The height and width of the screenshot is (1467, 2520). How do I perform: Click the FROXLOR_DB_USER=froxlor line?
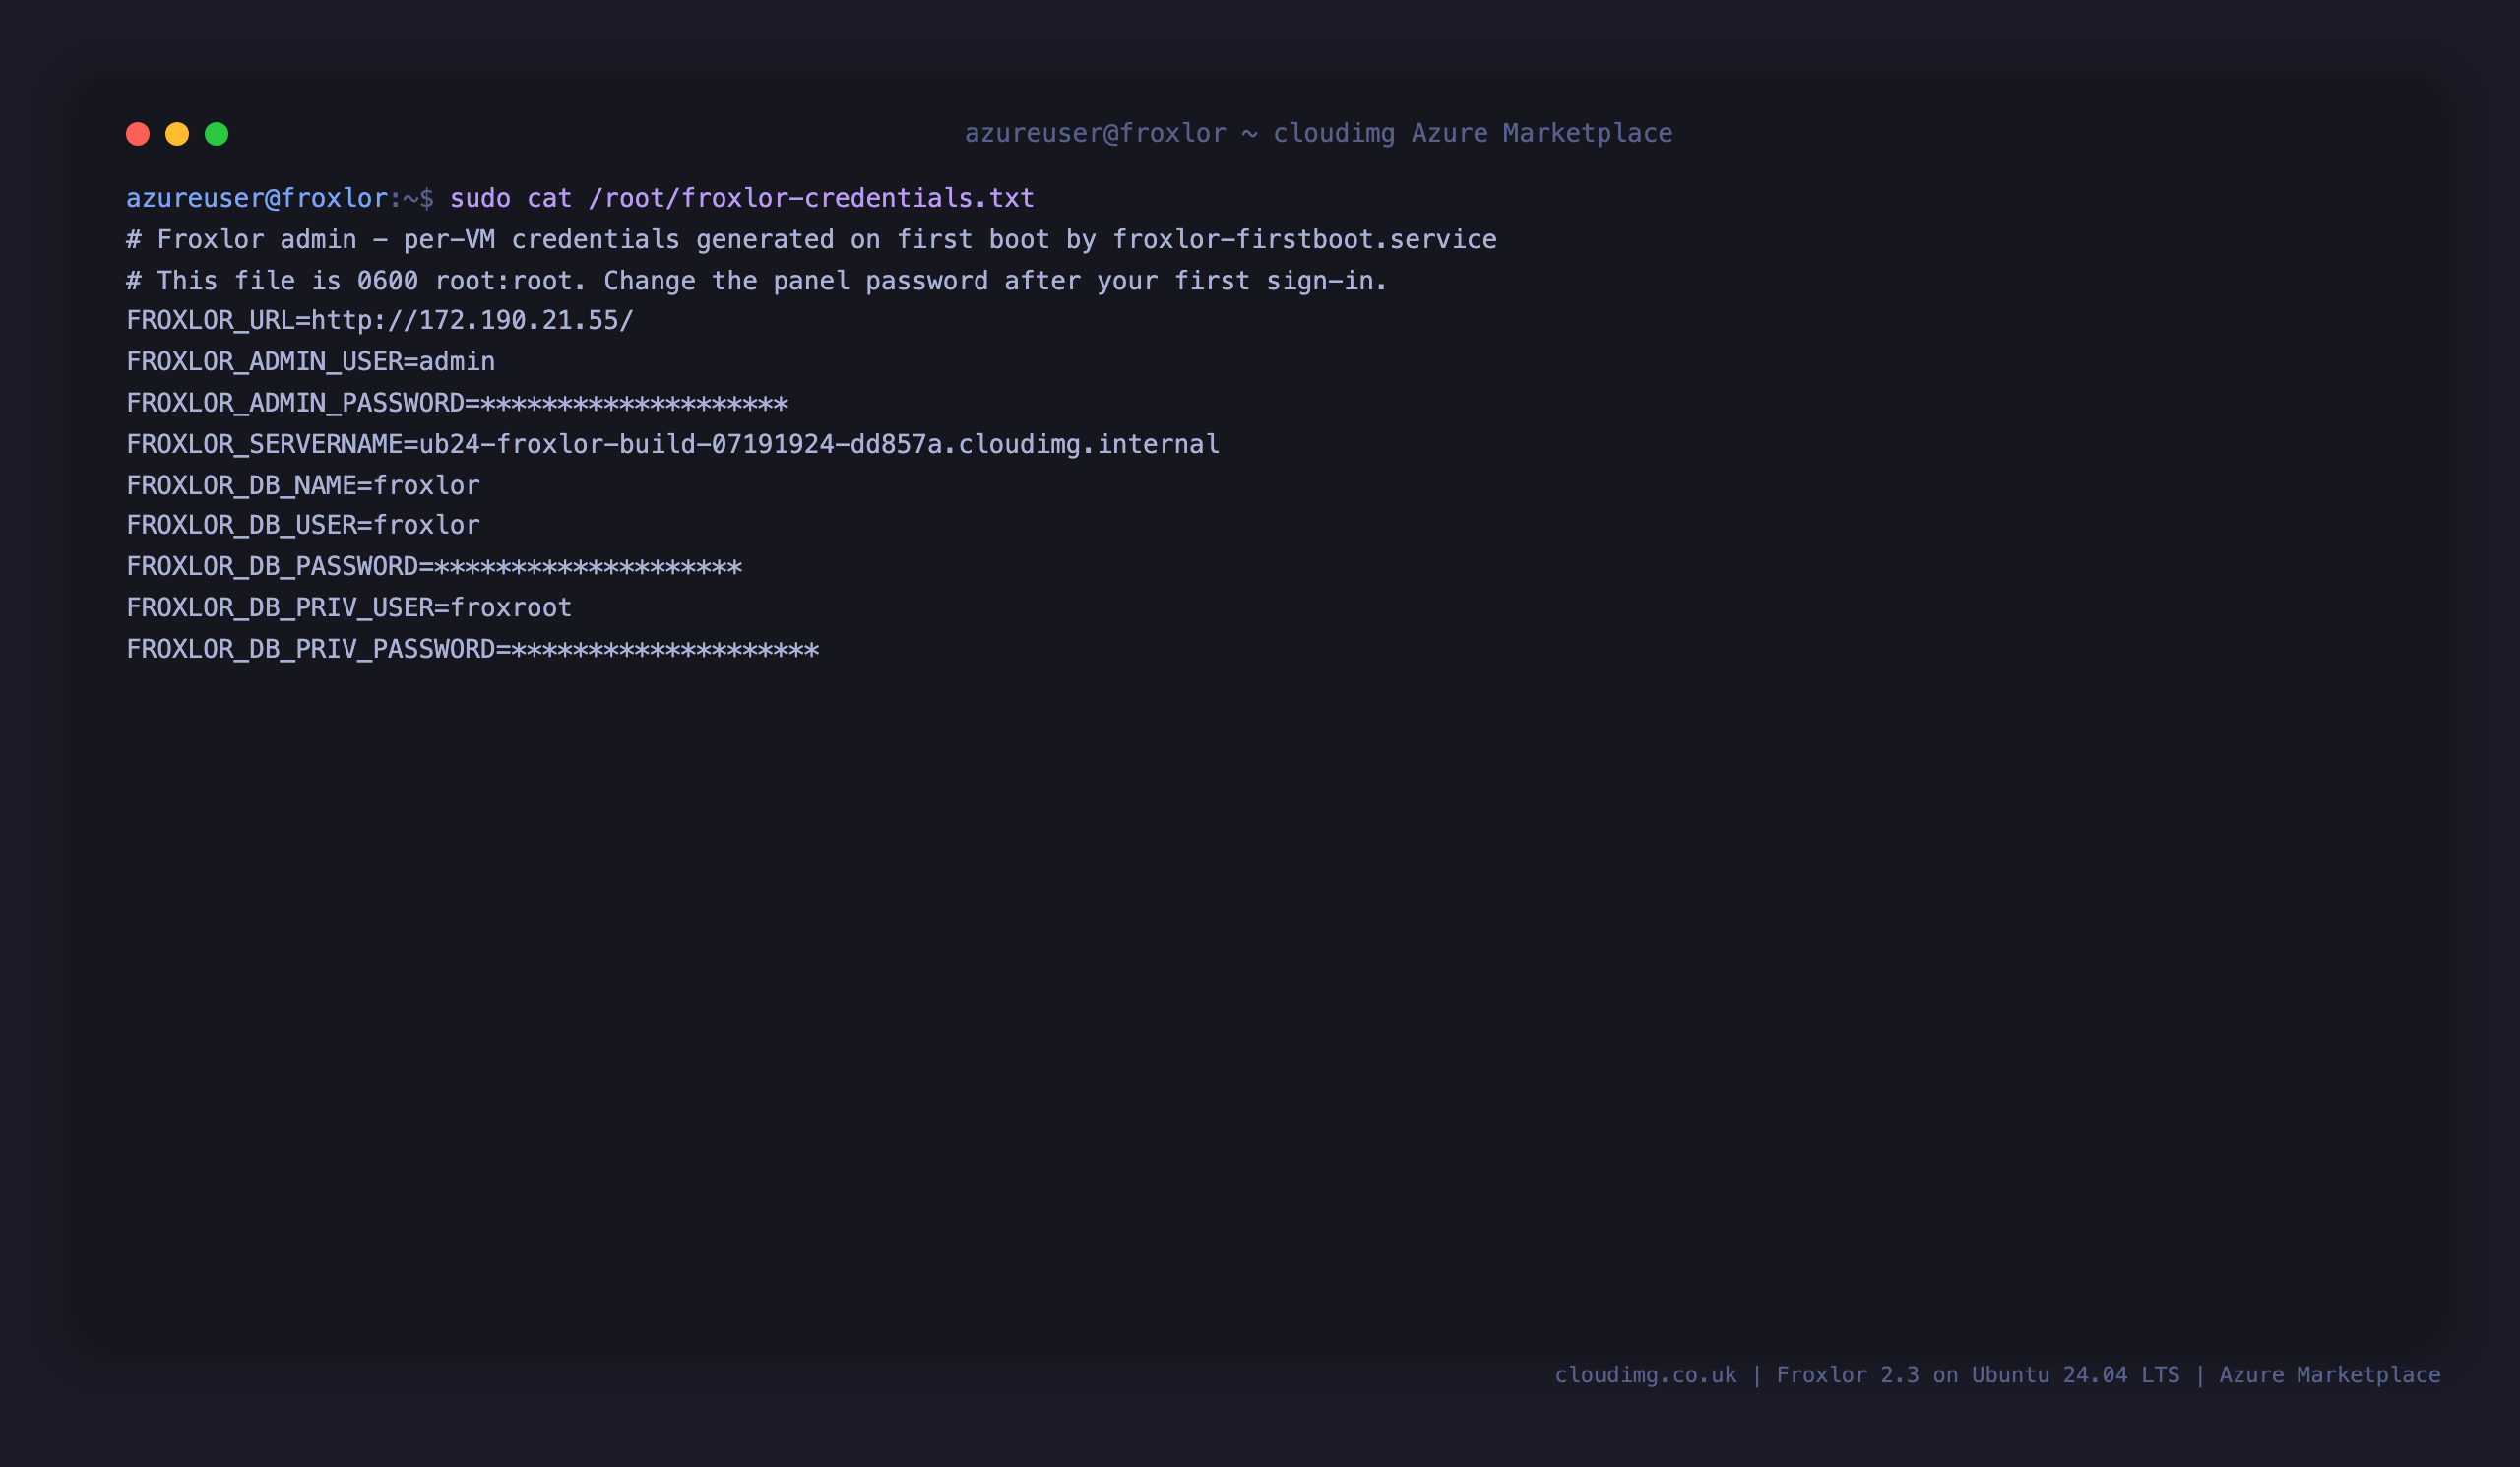(303, 526)
